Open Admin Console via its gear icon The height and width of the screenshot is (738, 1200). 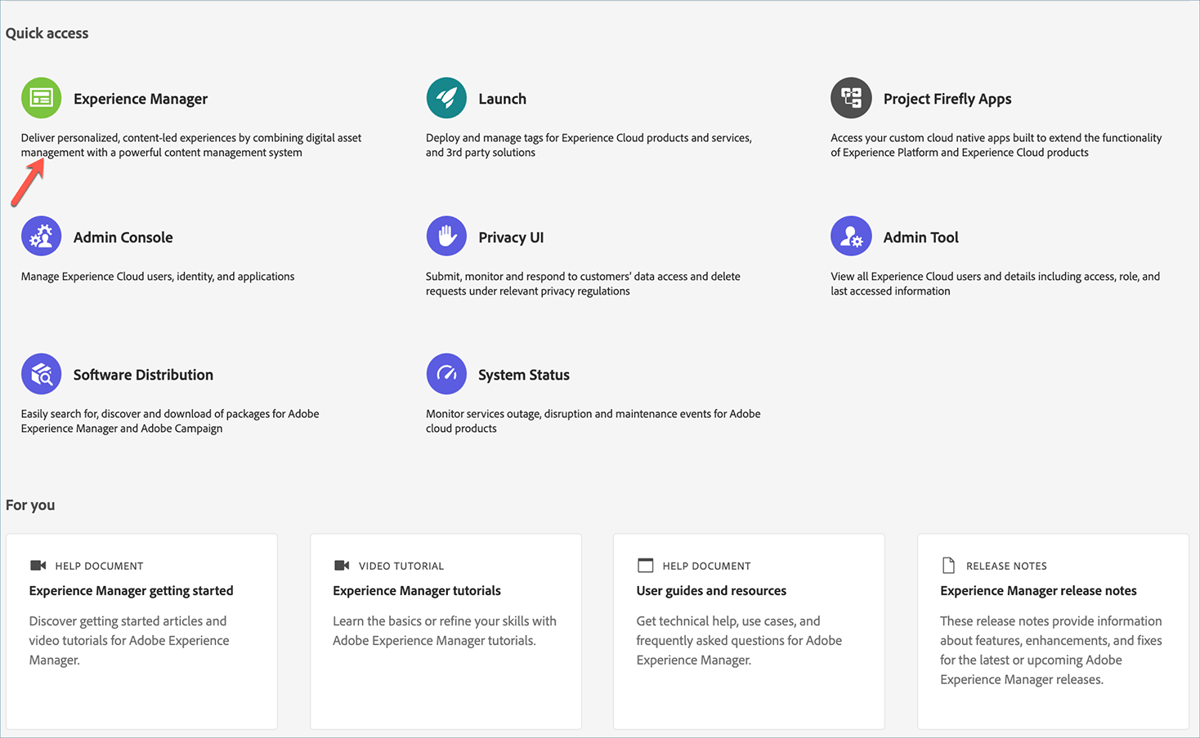(41, 236)
